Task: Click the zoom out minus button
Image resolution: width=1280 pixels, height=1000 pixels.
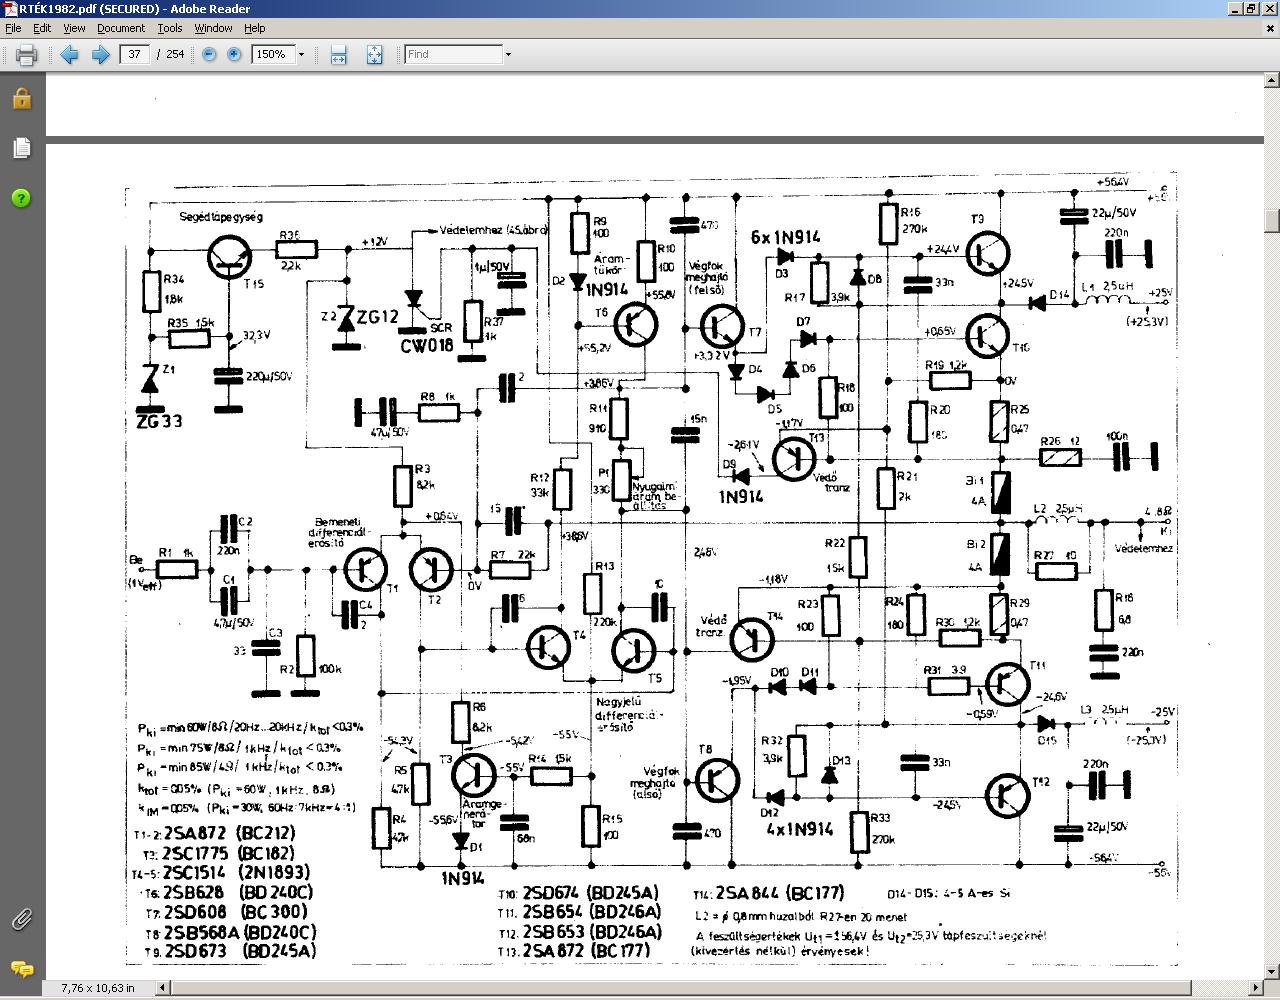Action: click(x=209, y=54)
